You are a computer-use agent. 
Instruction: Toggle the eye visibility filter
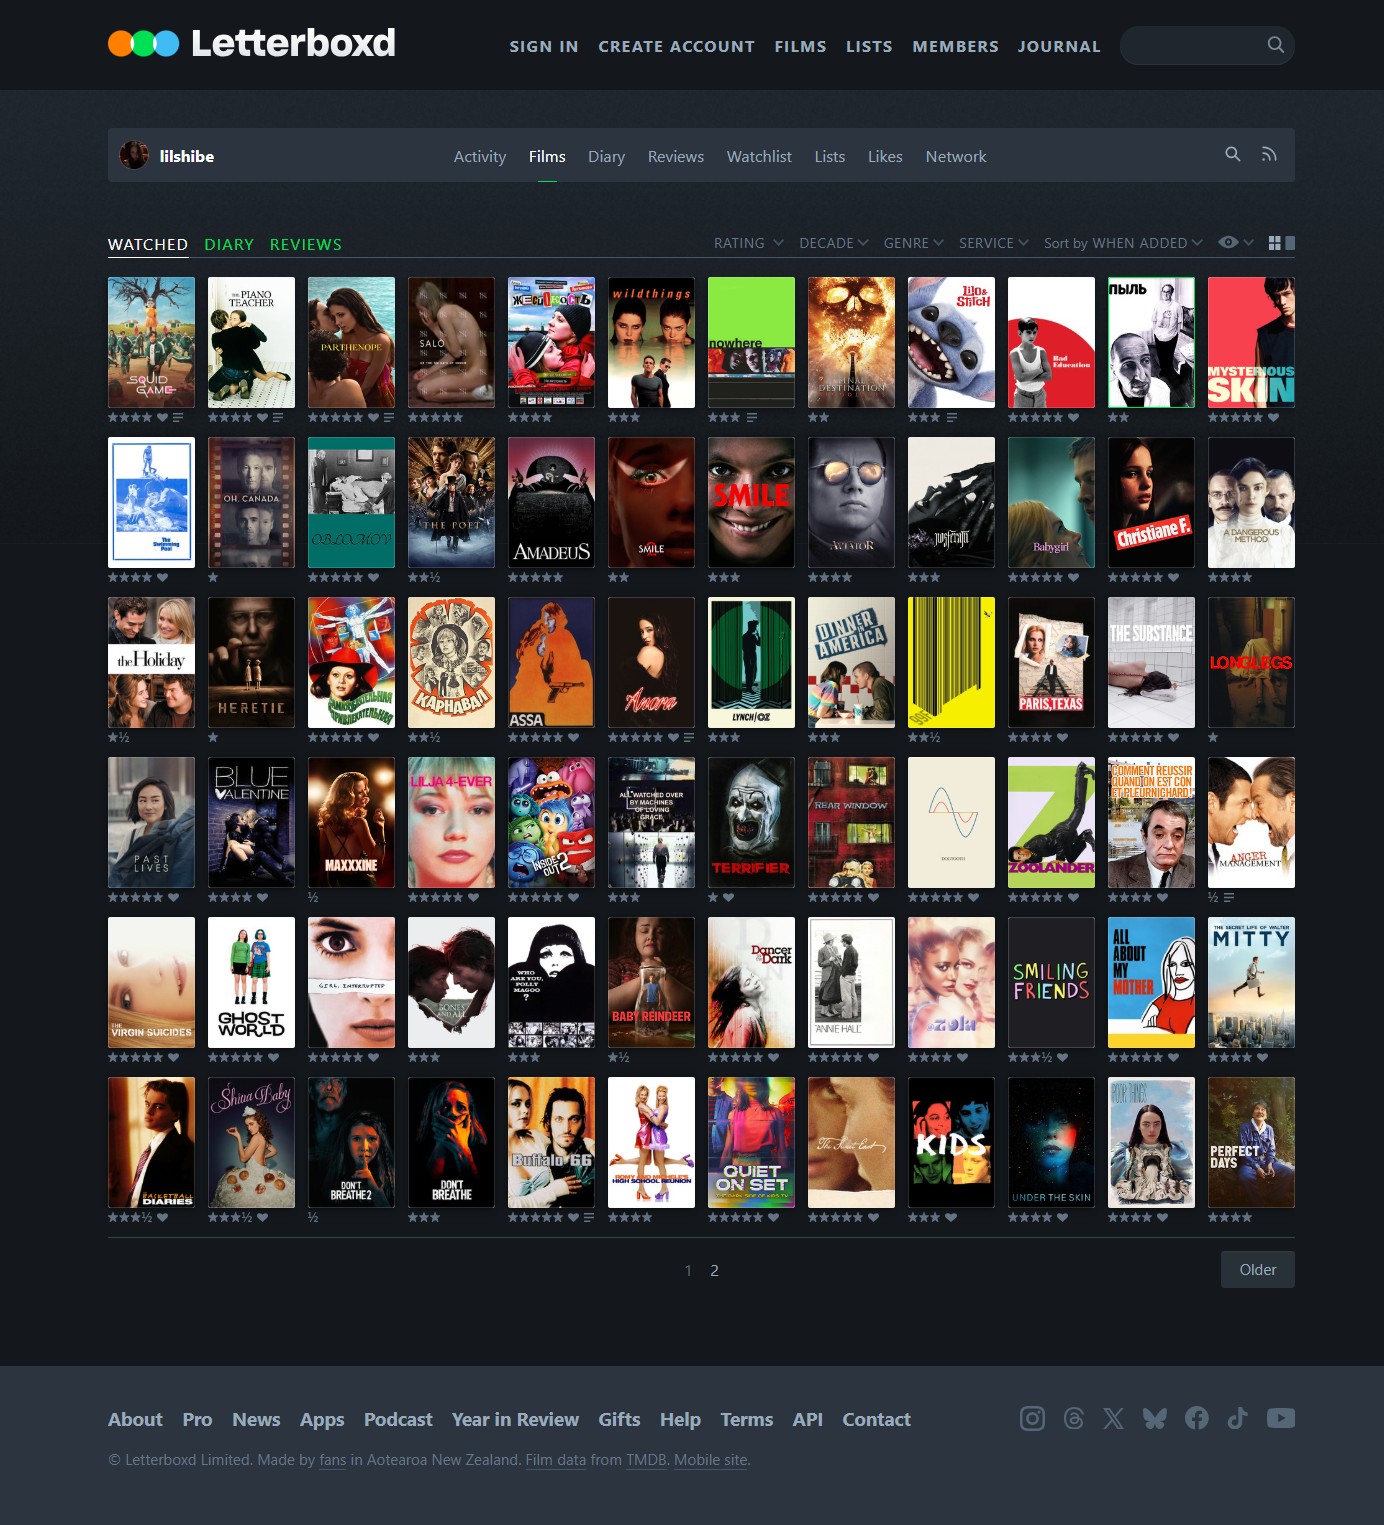coord(1229,242)
